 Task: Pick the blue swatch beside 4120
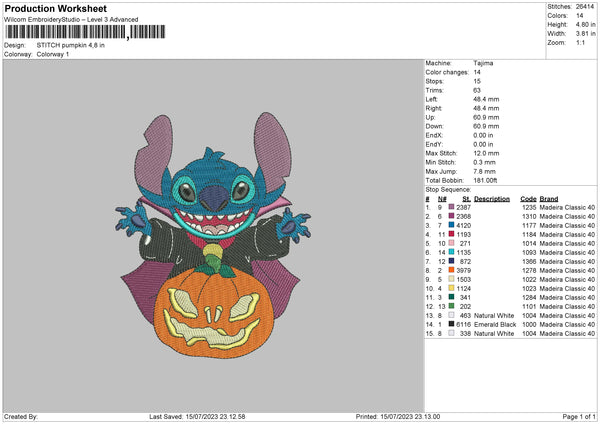pos(451,225)
